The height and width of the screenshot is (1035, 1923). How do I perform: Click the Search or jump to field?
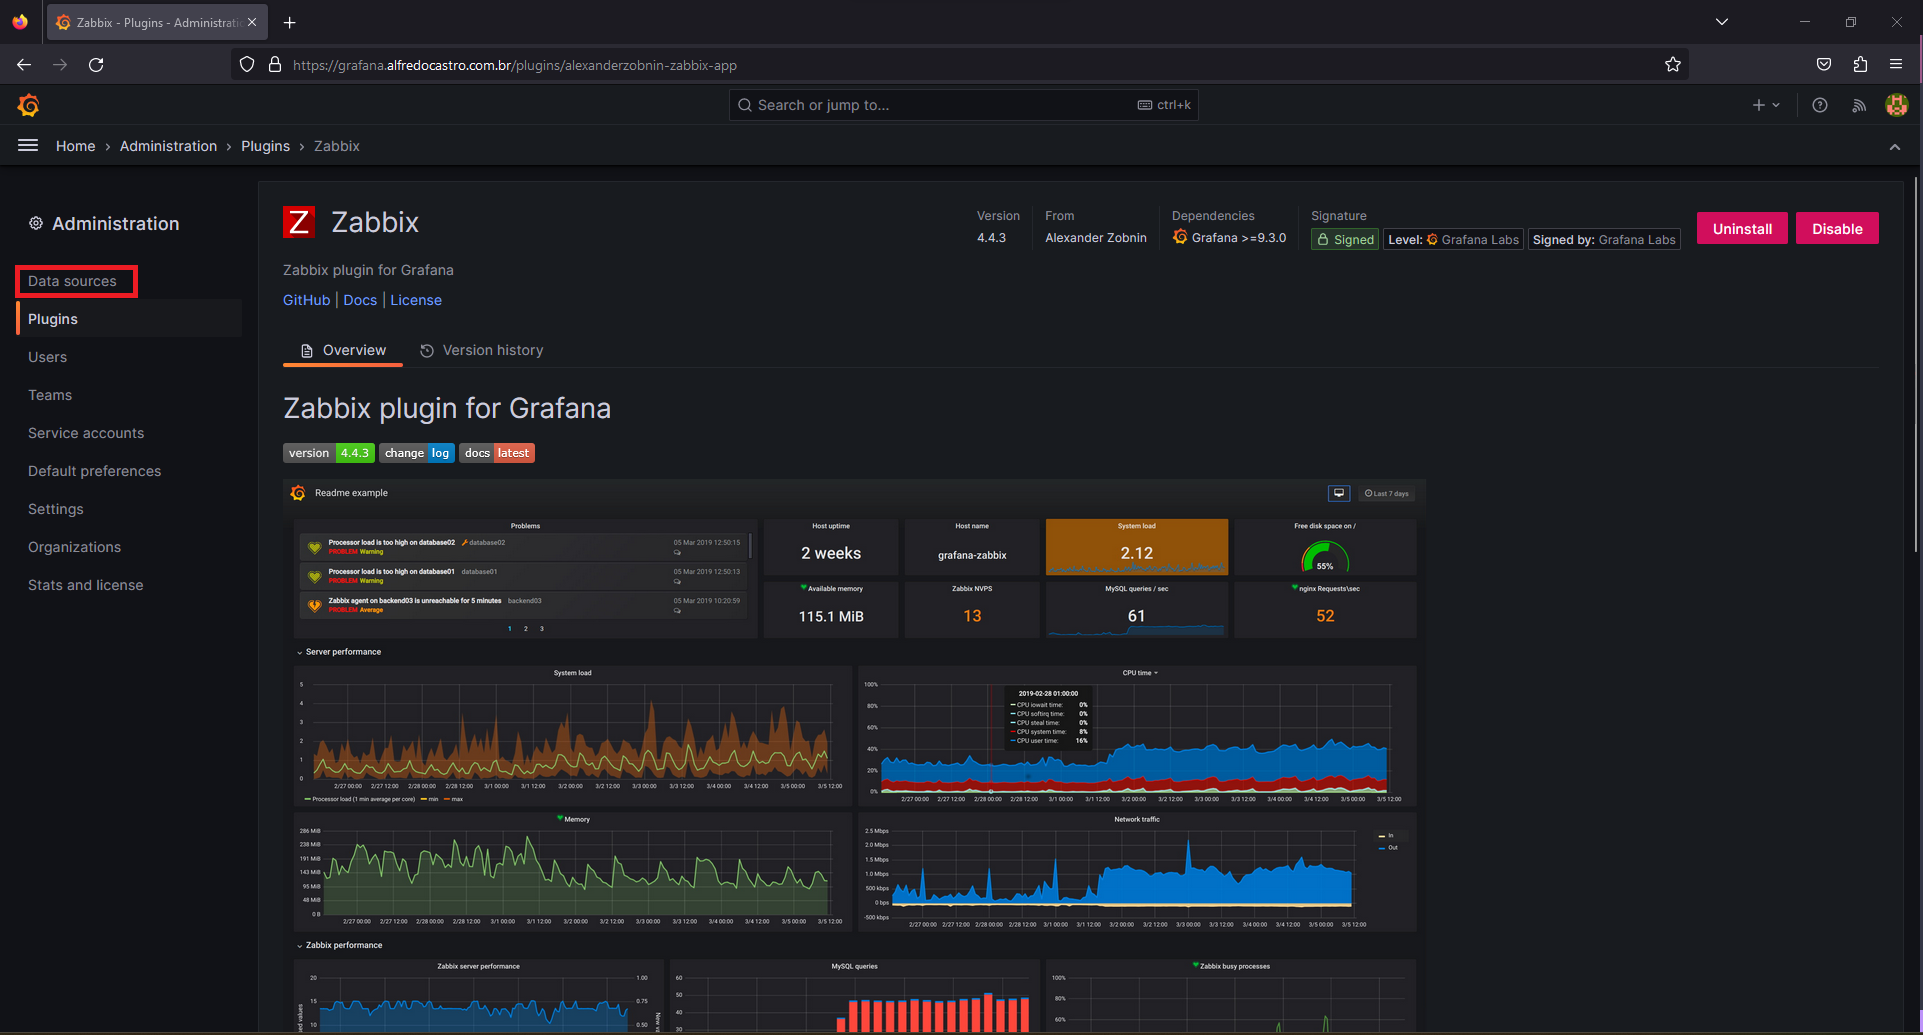click(x=964, y=105)
